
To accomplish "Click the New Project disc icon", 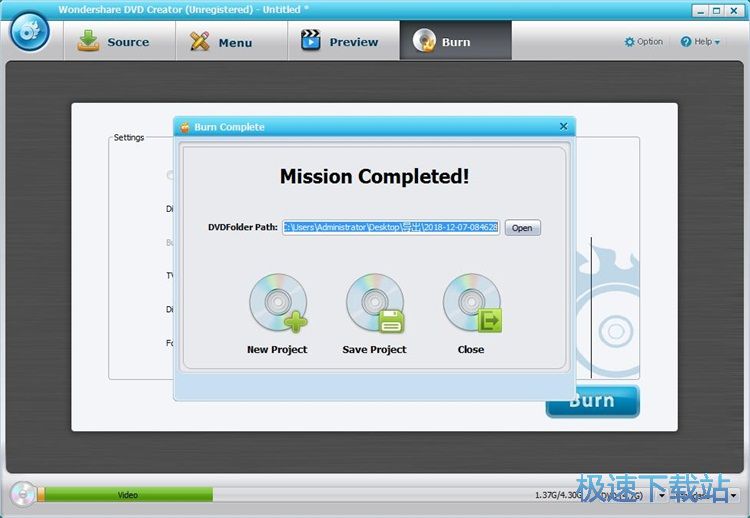I will (278, 303).
